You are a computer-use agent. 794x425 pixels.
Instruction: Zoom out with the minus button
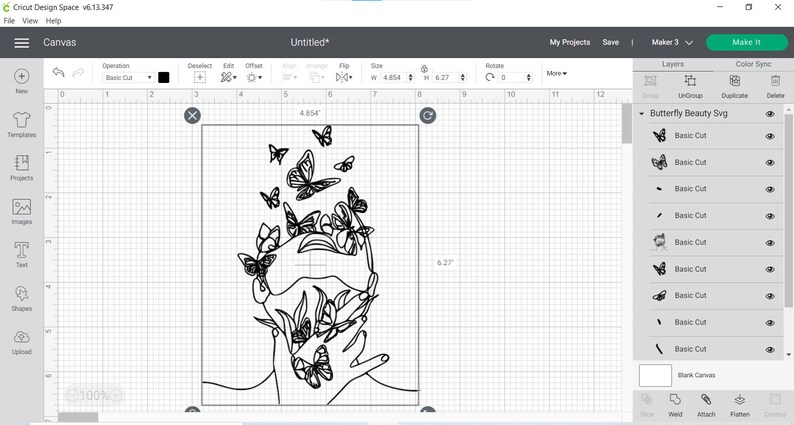click(x=72, y=396)
